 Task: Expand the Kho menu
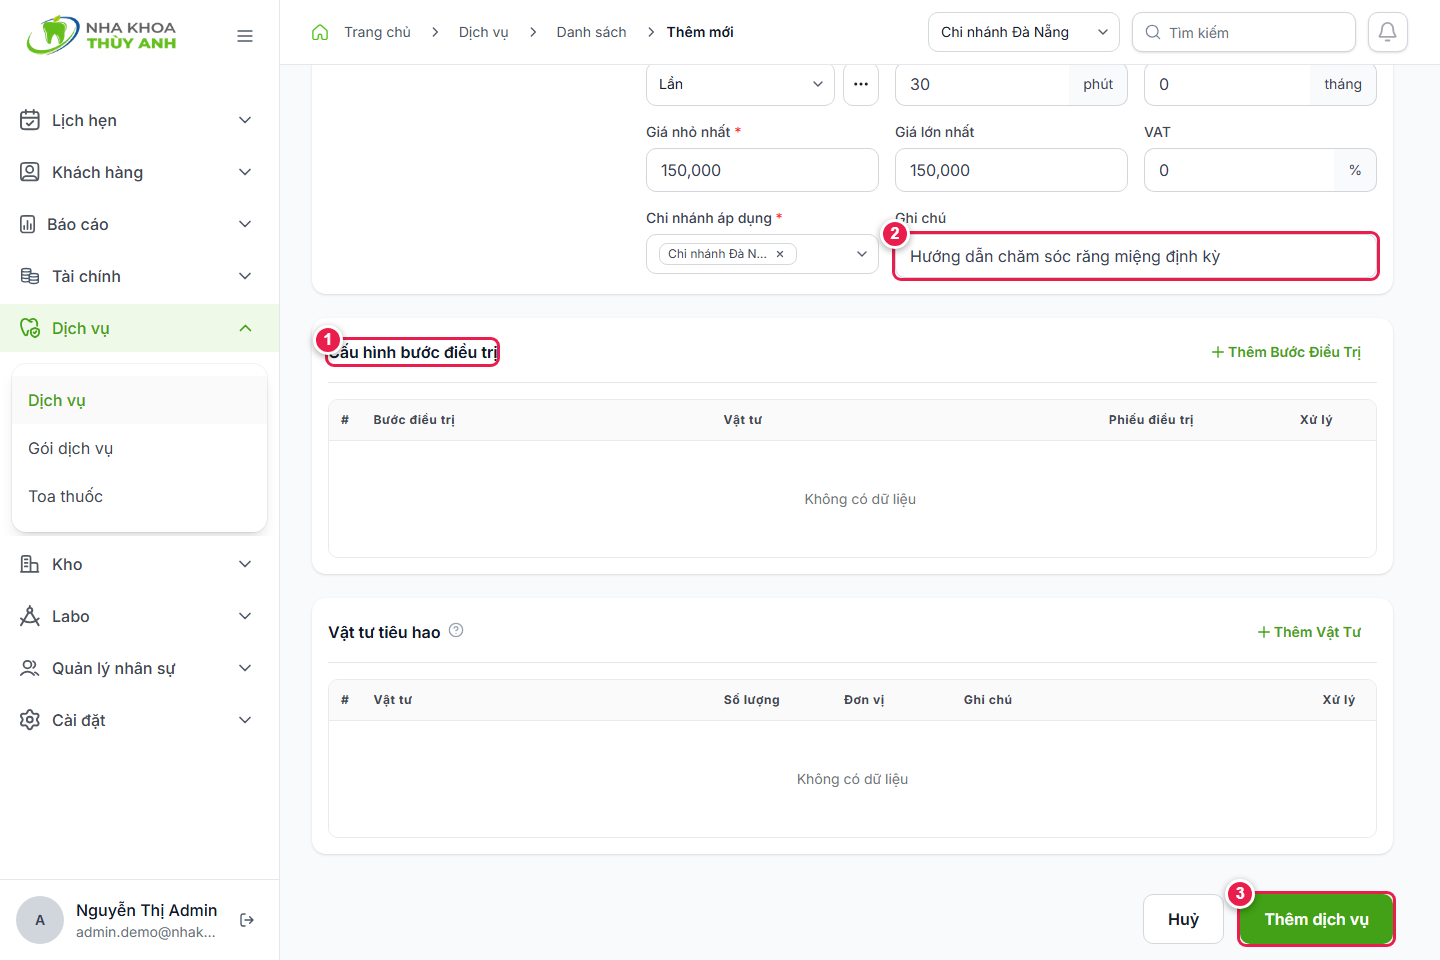point(245,564)
